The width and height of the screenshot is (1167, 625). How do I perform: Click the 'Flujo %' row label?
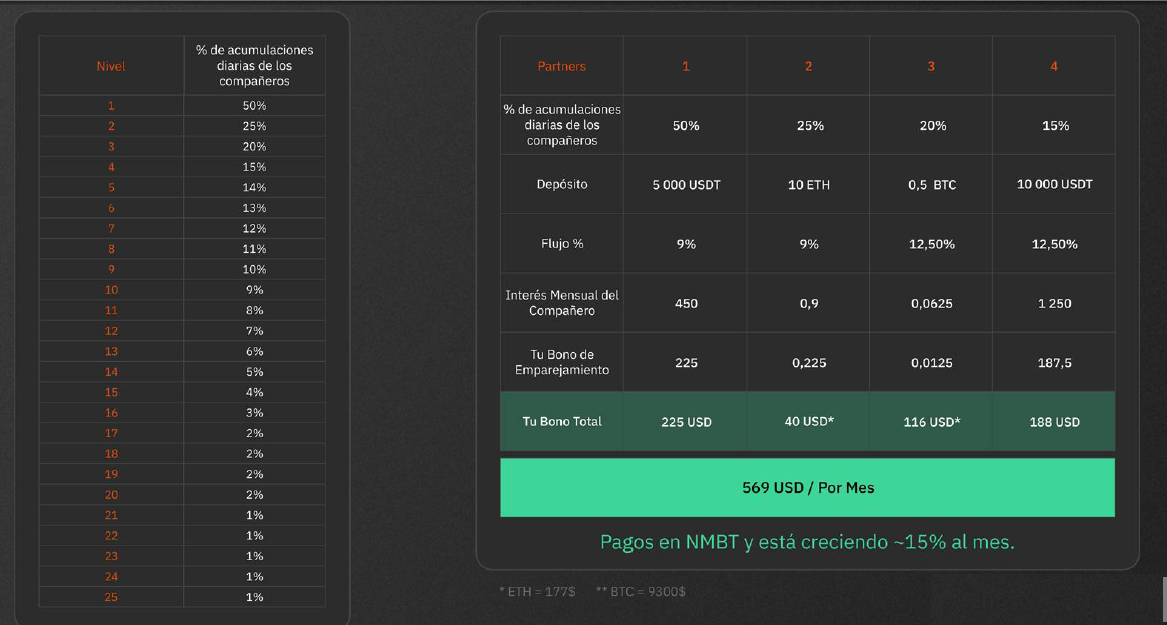562,243
